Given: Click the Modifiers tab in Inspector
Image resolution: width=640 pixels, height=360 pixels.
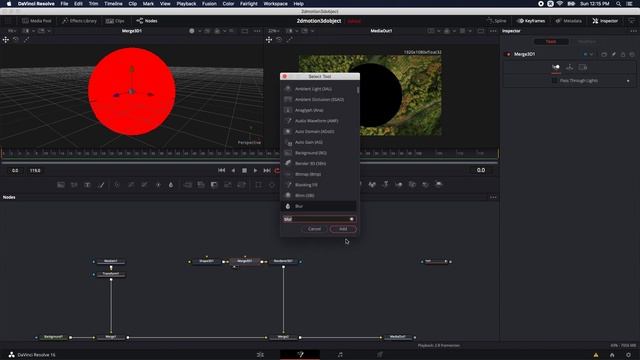Looking at the screenshot, I should tap(587, 42).
